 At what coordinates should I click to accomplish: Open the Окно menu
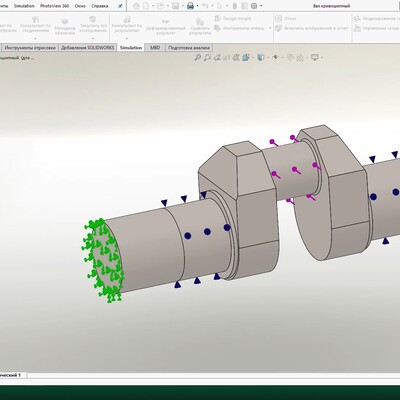click(80, 6)
